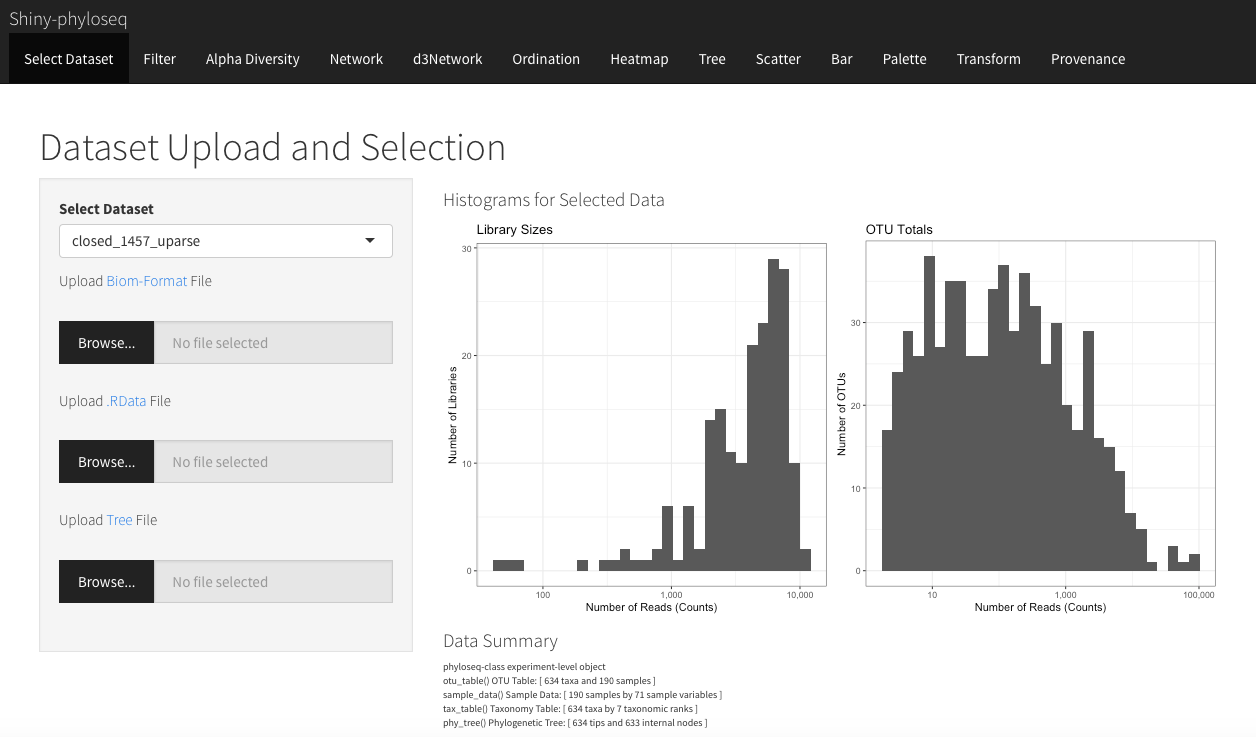The height and width of the screenshot is (737, 1256).
Task: Open the Provenance tab
Action: click(x=1088, y=59)
